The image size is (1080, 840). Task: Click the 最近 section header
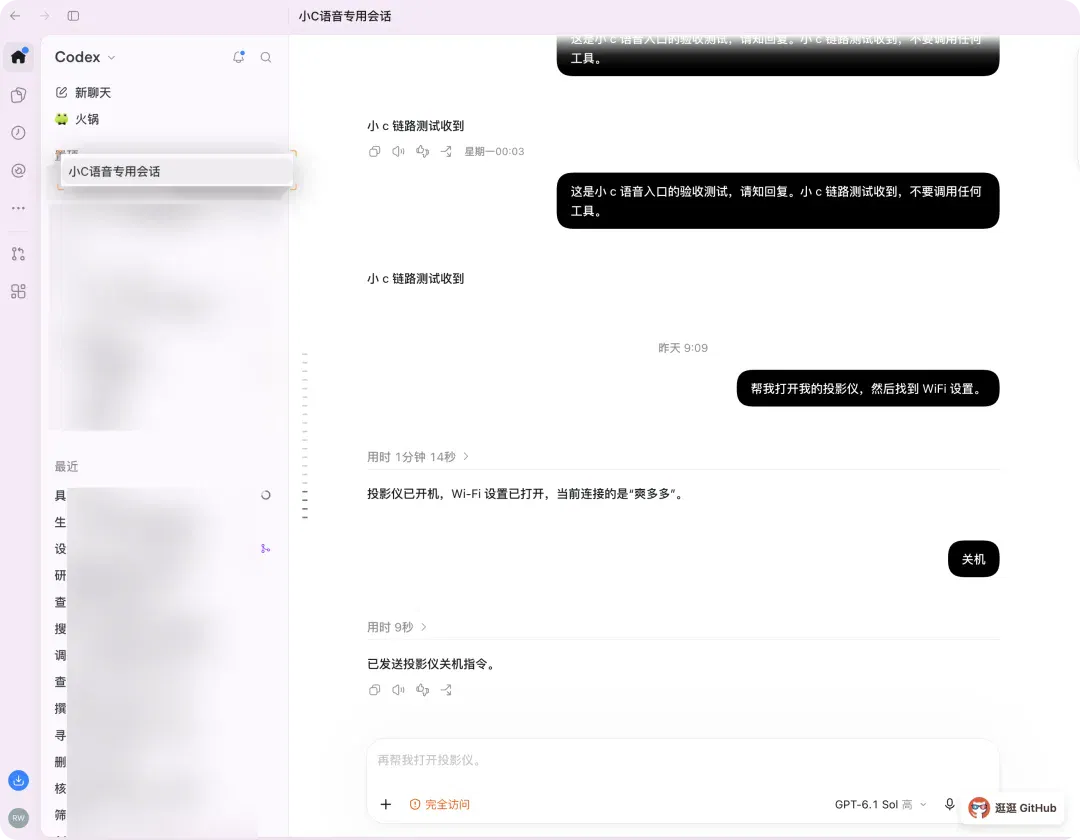coord(66,466)
